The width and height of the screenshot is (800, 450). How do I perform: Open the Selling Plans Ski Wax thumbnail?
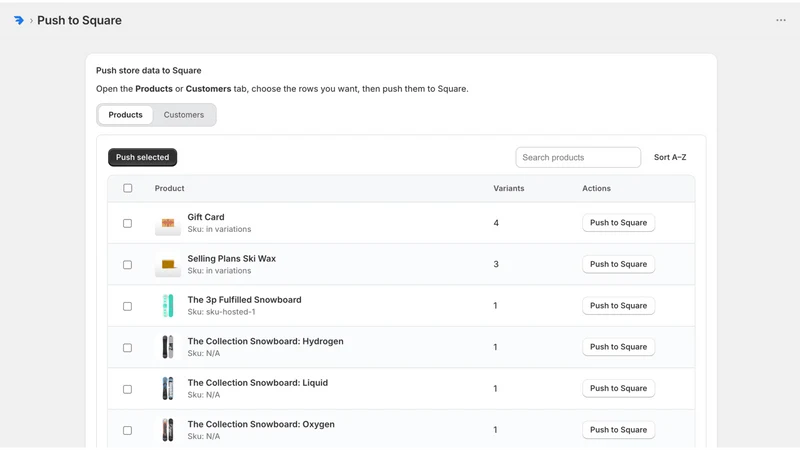coord(168,264)
